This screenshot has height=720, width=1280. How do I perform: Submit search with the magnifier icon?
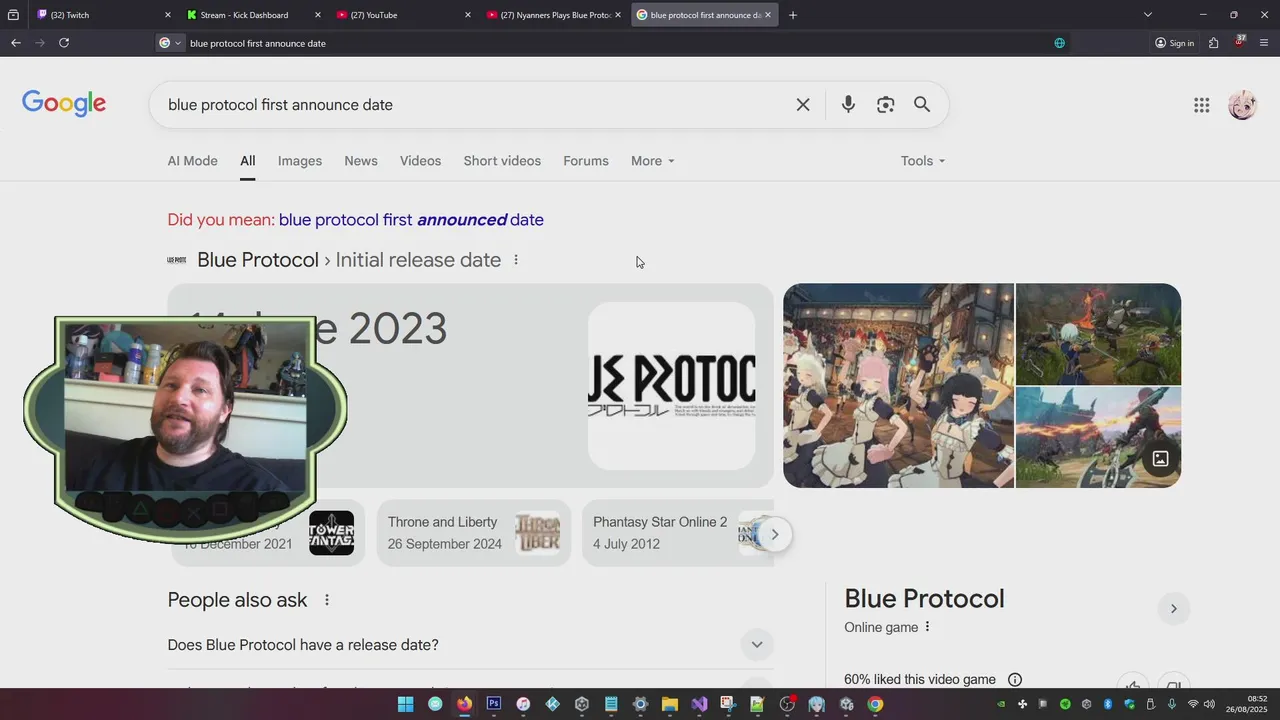point(922,105)
